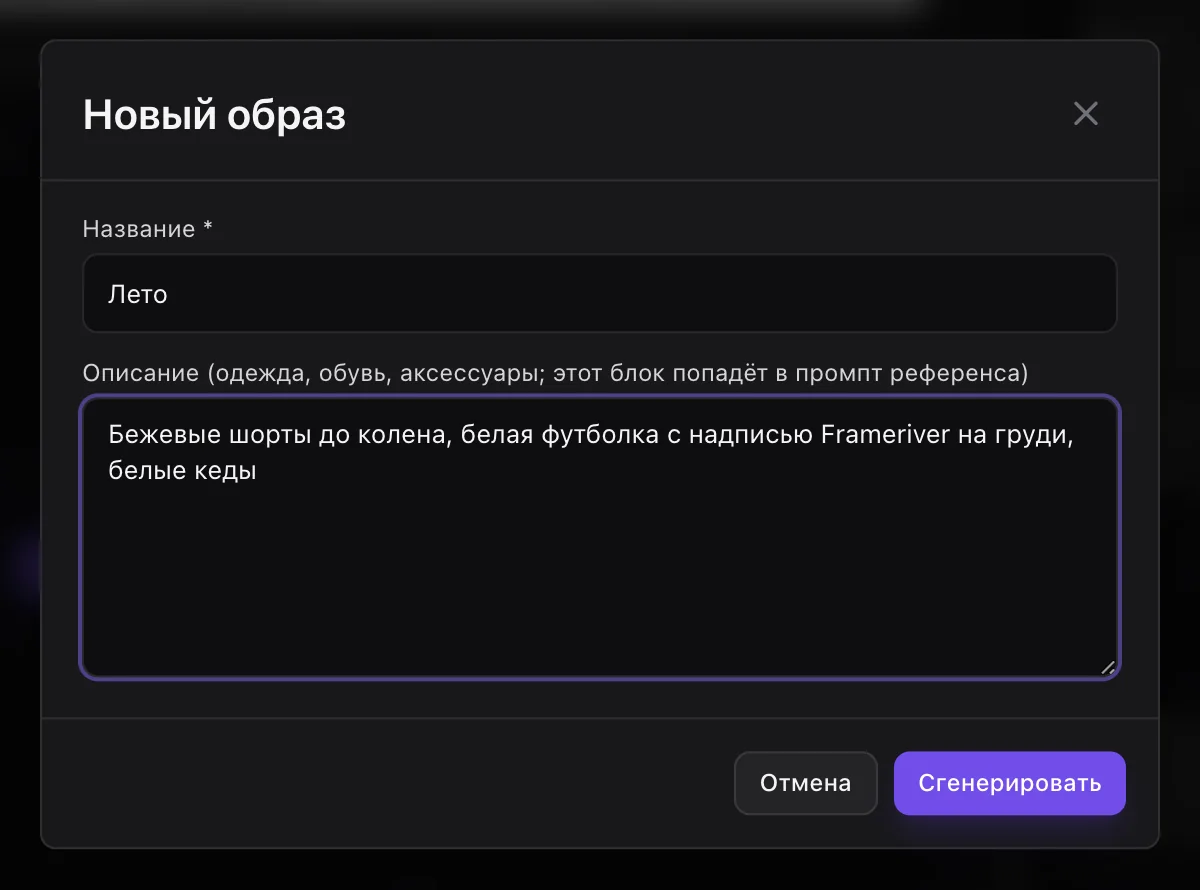
Task: Close the Новый образ dialog
Action: point(1085,114)
